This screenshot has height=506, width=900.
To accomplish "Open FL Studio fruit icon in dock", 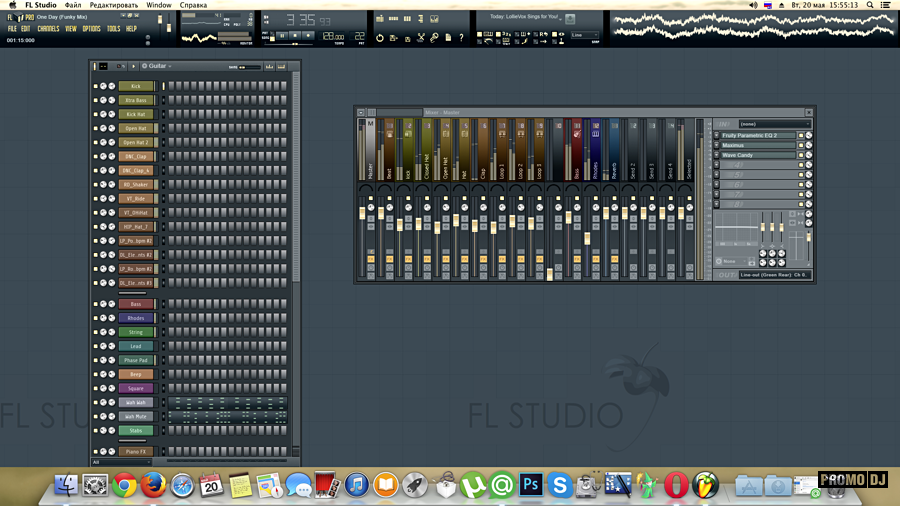I will click(x=705, y=485).
